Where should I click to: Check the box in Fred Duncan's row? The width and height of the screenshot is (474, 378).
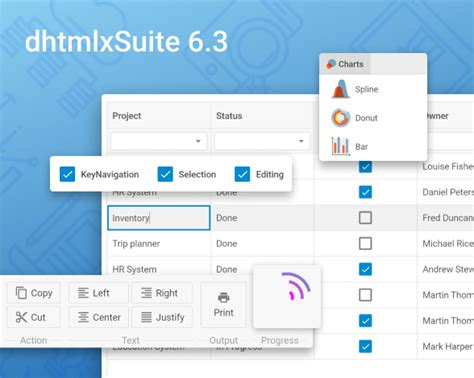[365, 218]
